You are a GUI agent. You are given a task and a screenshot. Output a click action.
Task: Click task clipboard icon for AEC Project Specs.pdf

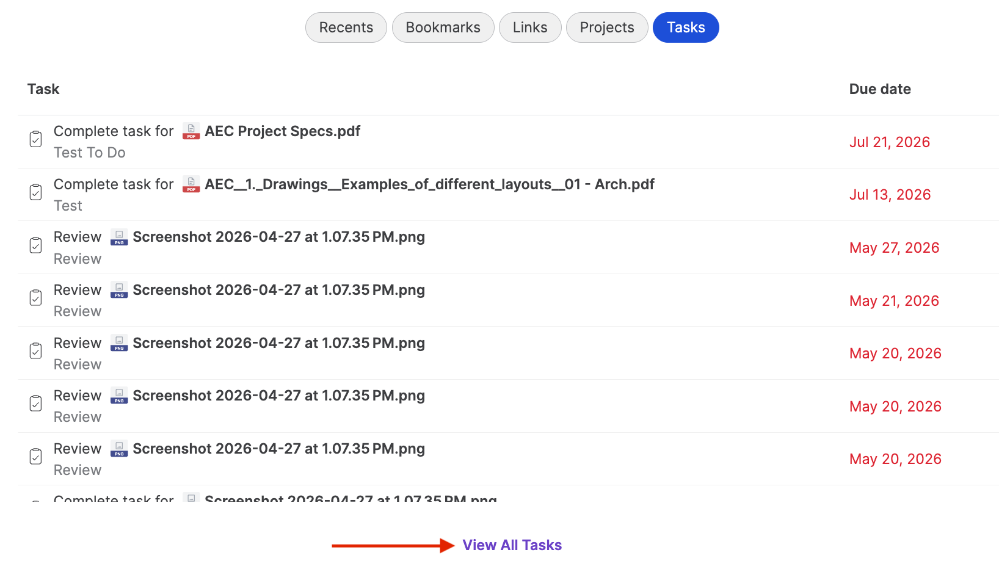36,139
